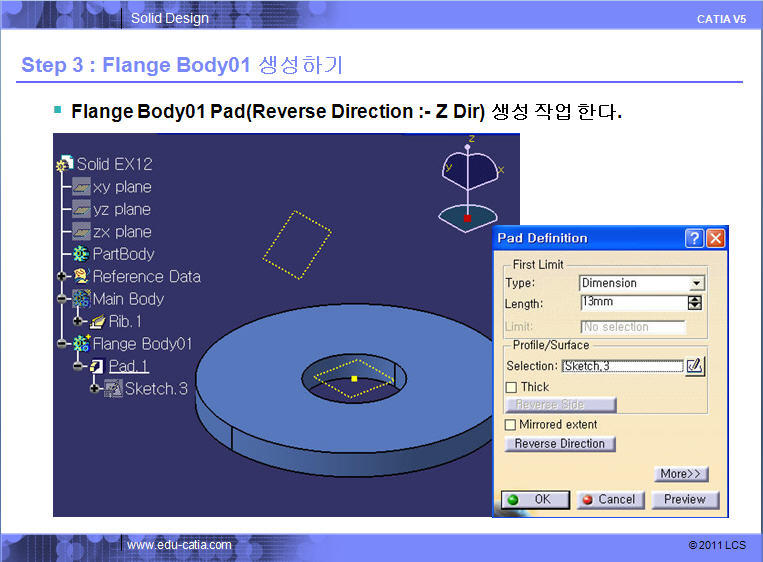Click the Pad Definition help button

tap(694, 238)
